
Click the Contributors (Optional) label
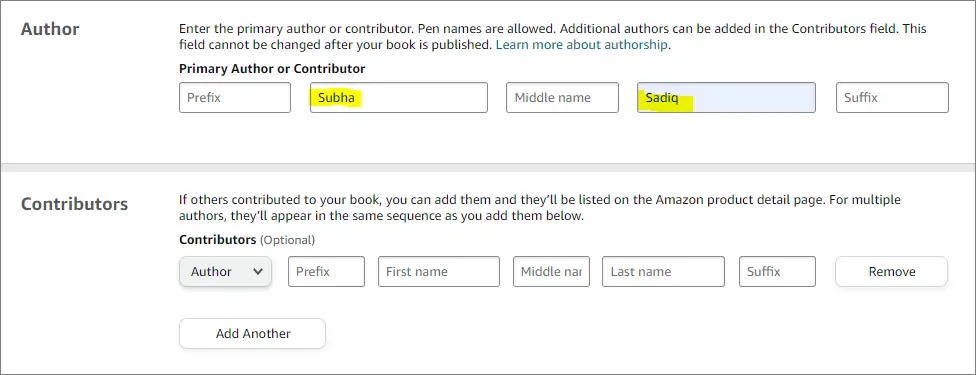pyautogui.click(x=247, y=239)
